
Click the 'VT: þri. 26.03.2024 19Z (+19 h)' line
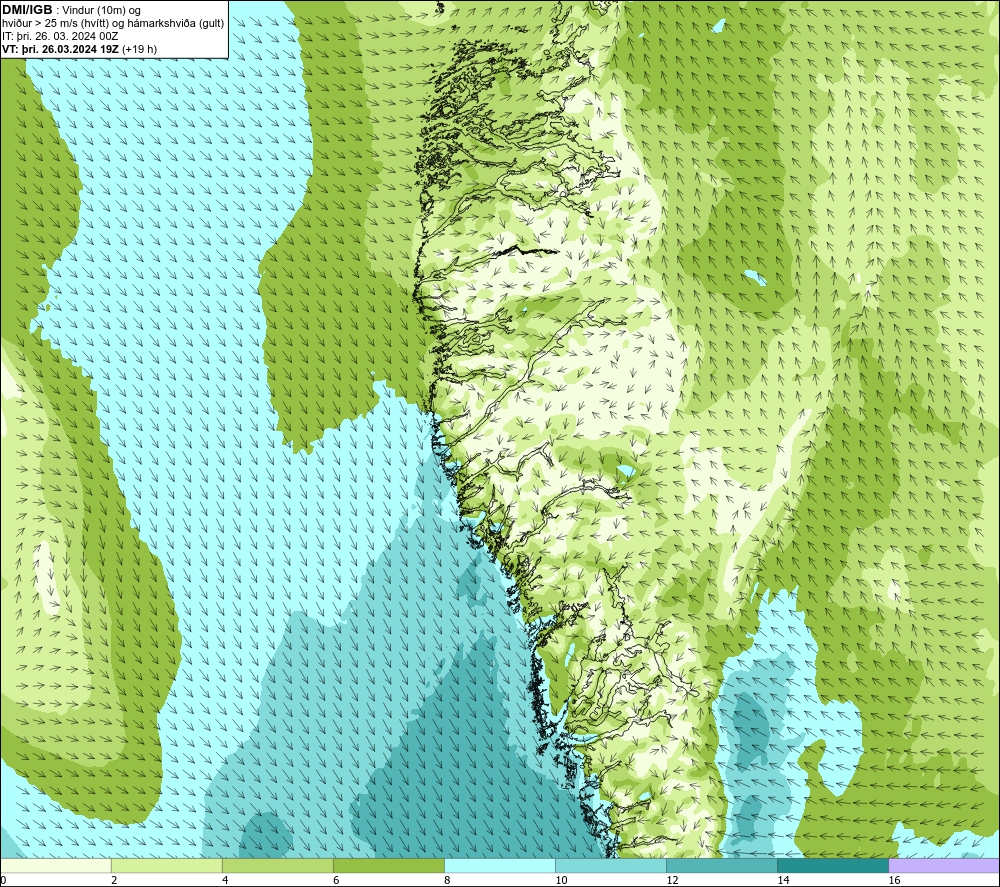tap(80, 49)
